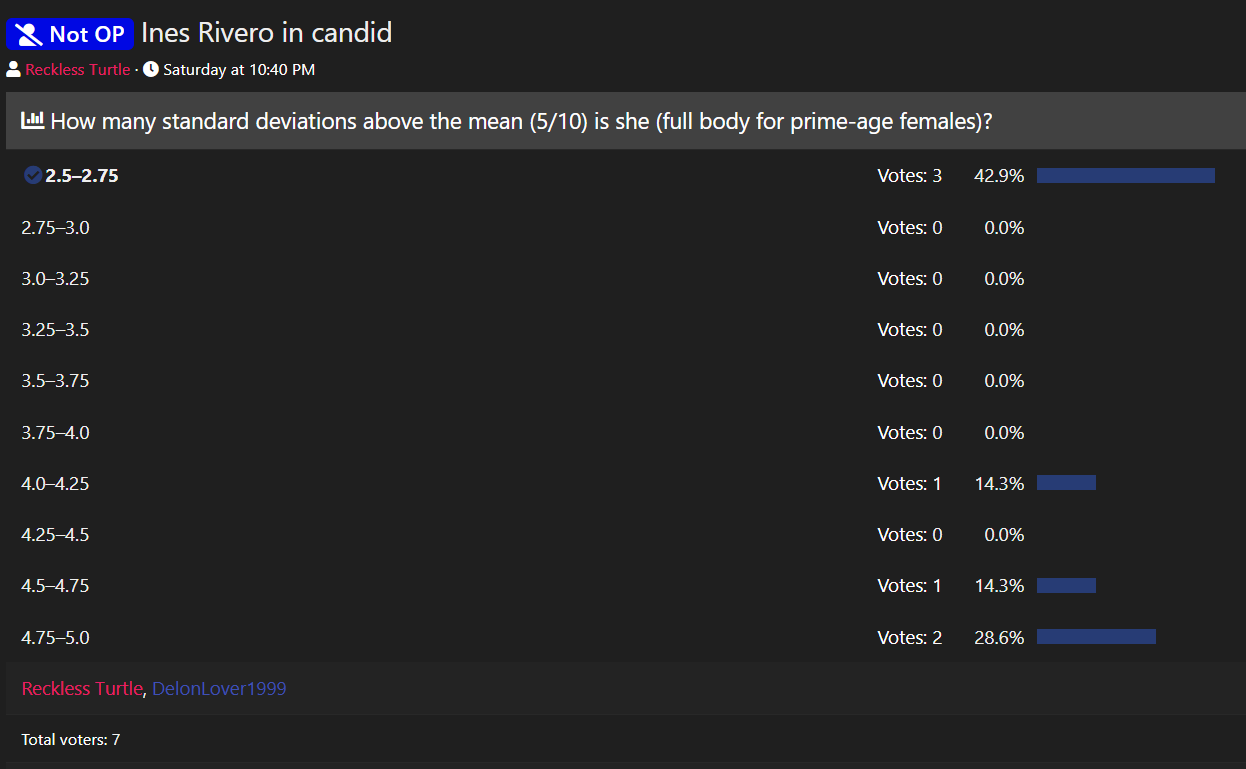The width and height of the screenshot is (1246, 769).
Task: Open Reckless Turtle's profile from the post header
Action: [x=78, y=70]
